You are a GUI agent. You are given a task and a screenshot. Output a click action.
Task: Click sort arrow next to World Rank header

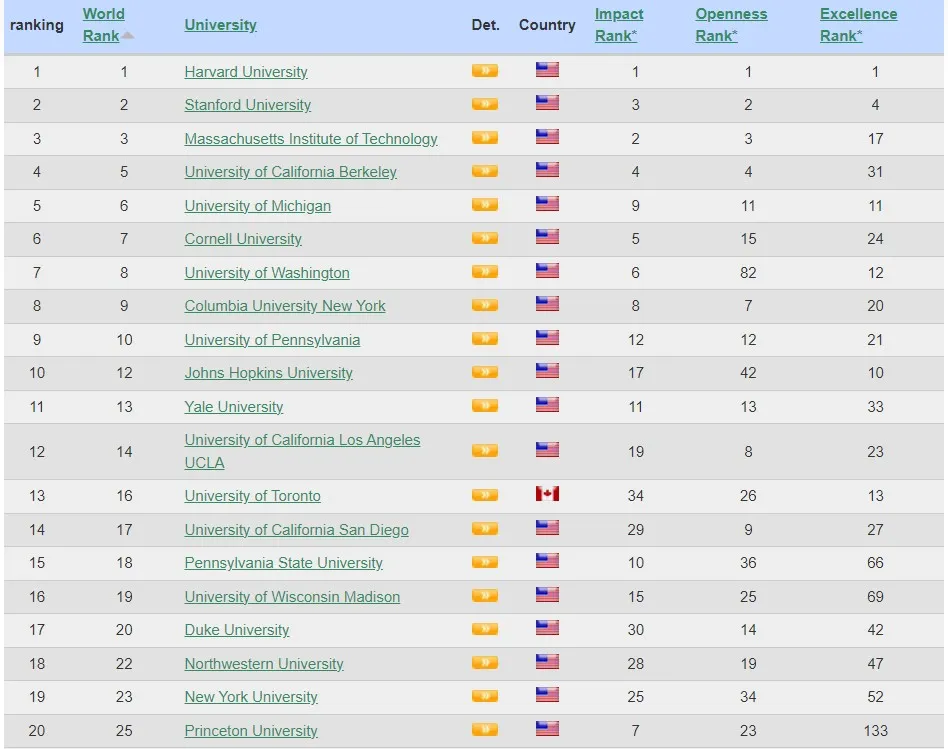click(128, 36)
